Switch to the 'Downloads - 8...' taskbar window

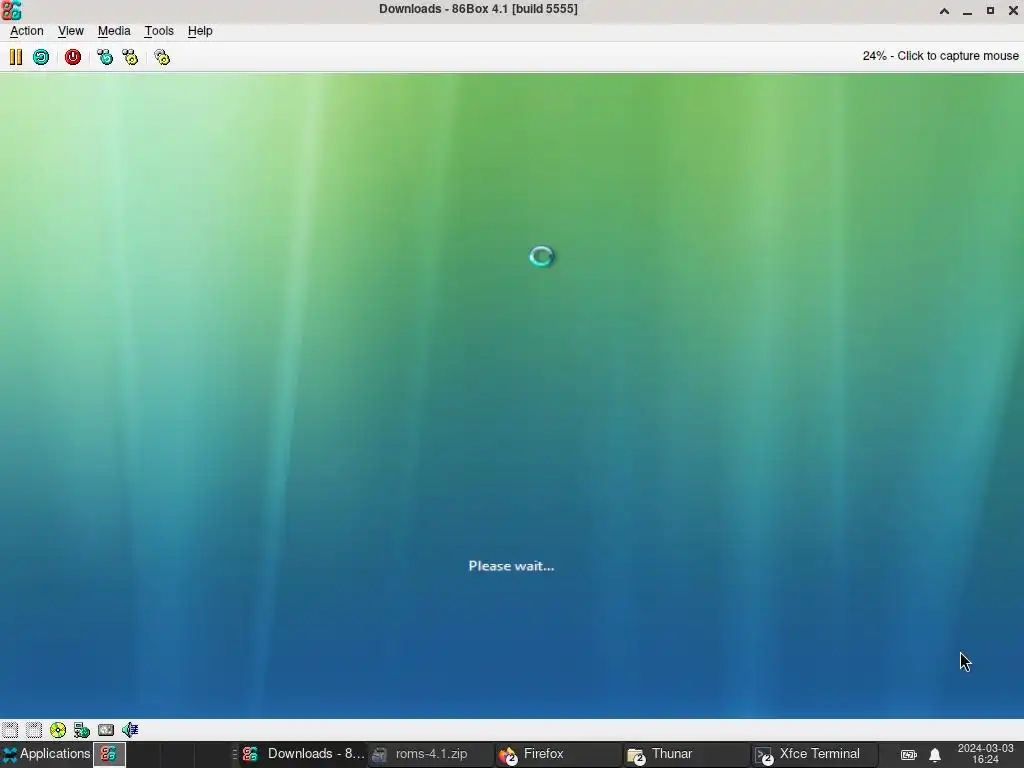coord(303,754)
